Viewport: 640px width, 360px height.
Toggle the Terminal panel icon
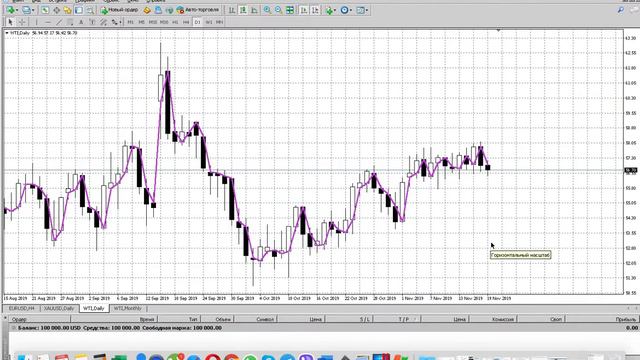tap(79, 10)
